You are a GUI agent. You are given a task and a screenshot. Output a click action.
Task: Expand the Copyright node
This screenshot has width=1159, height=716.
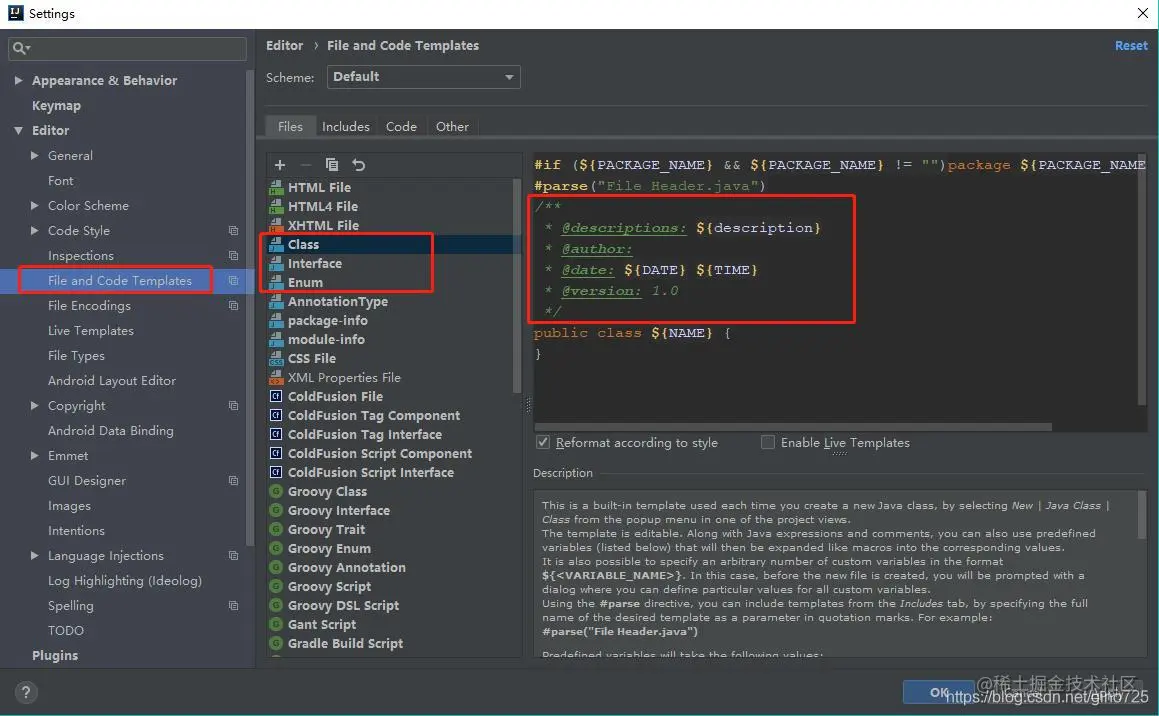tap(35, 406)
